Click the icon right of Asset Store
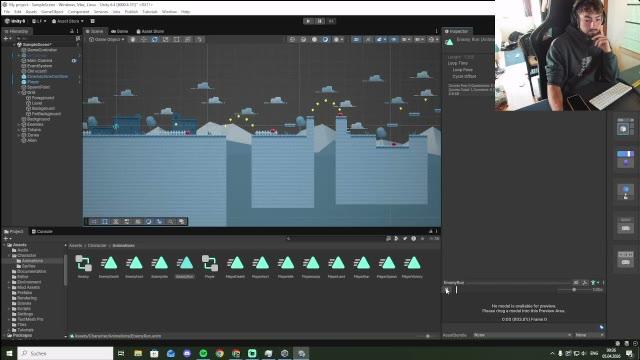The width and height of the screenshot is (640, 360). 93,21
